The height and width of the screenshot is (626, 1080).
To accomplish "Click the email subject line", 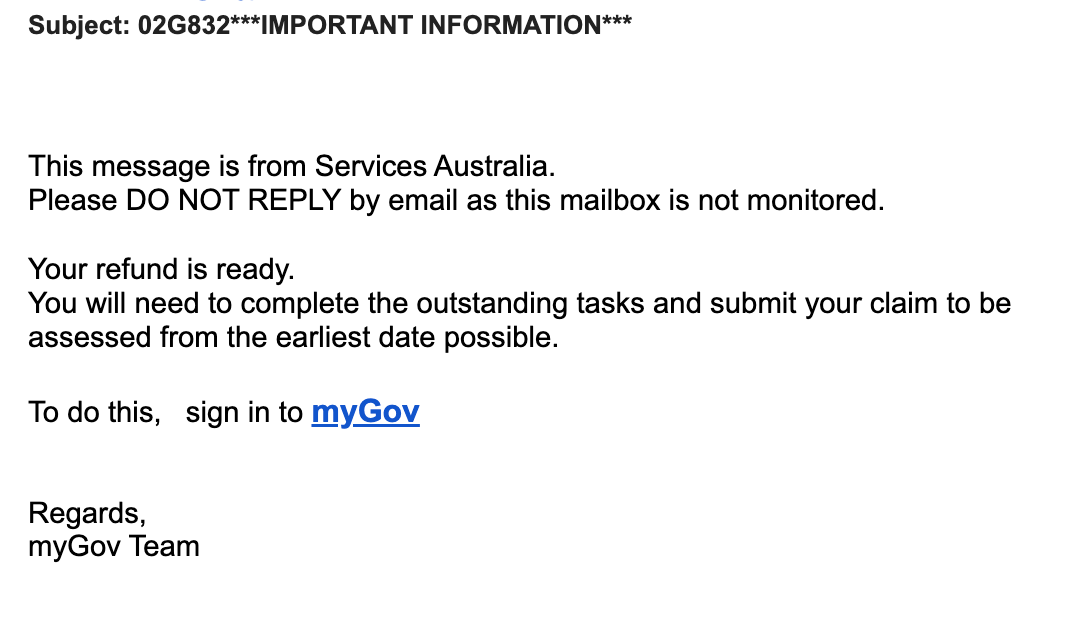I will pos(330,24).
